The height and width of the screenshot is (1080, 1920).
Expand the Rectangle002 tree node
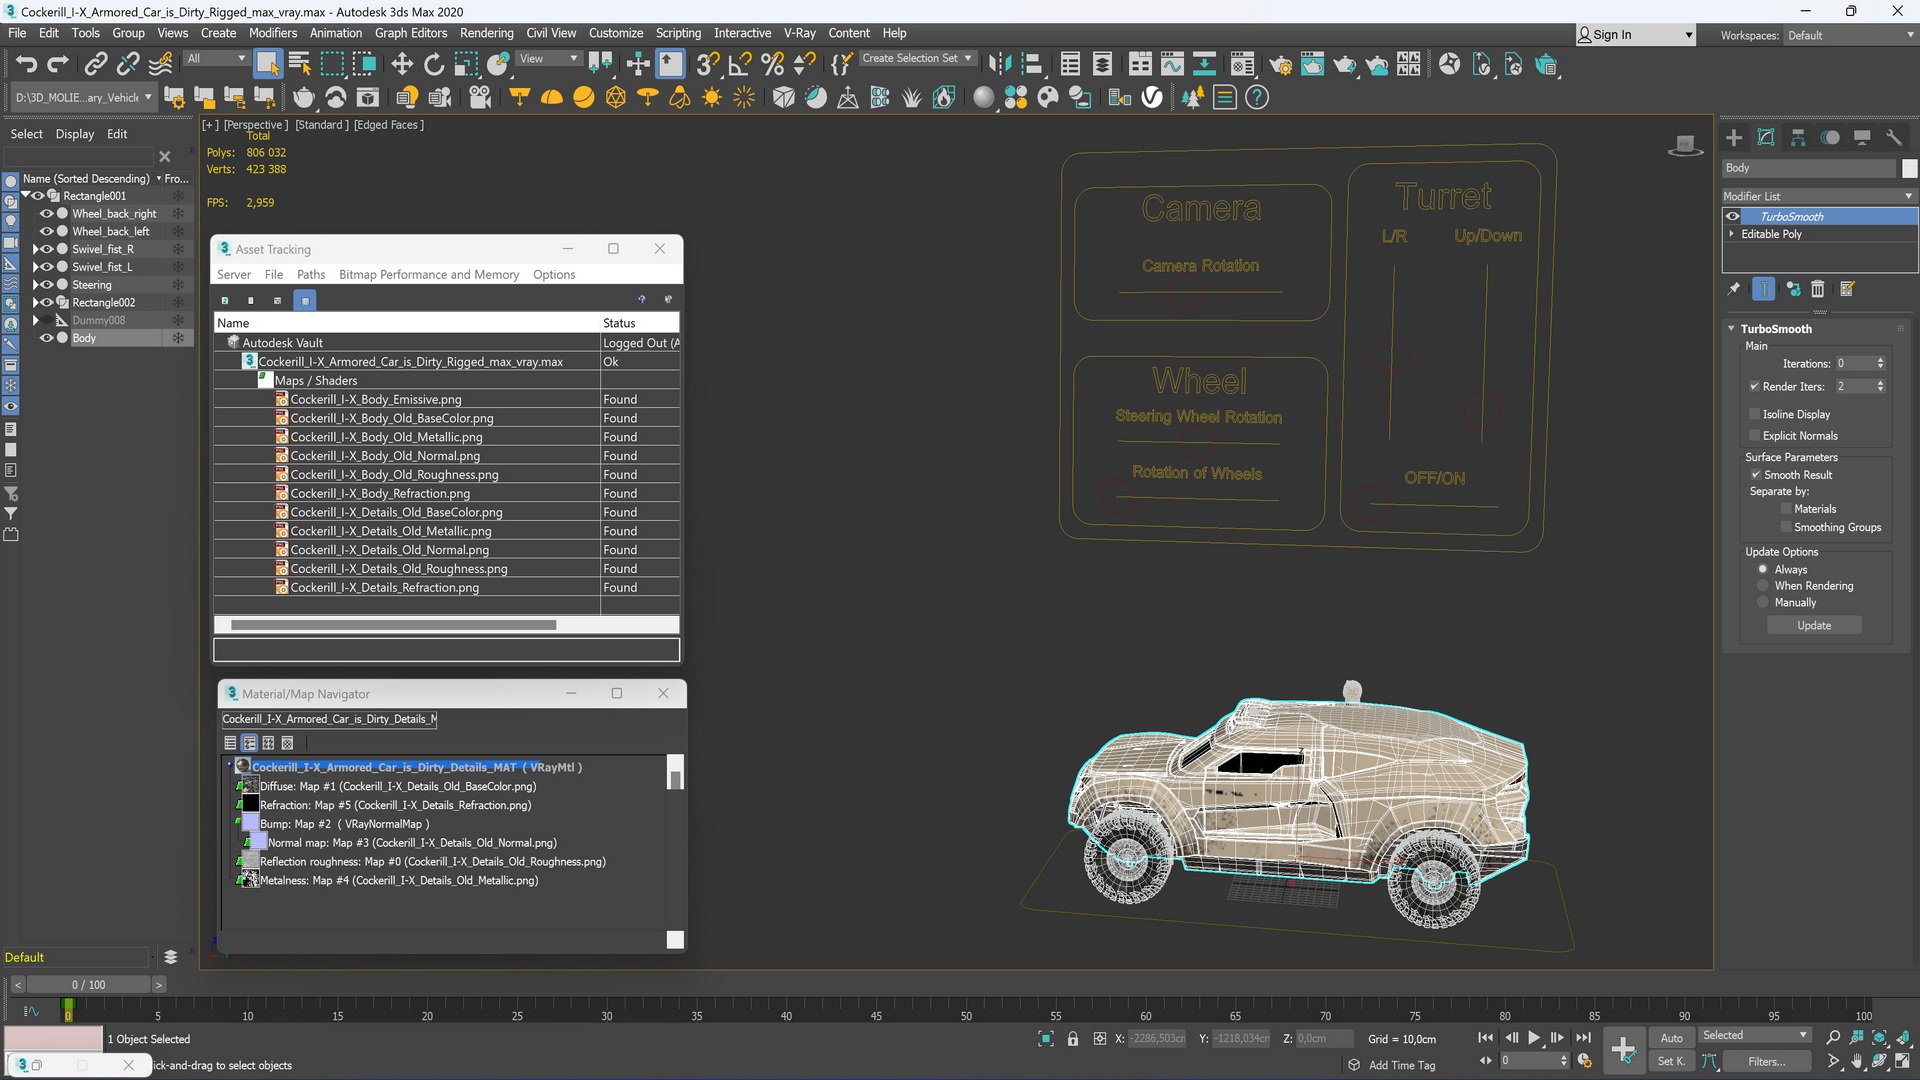pyautogui.click(x=36, y=302)
